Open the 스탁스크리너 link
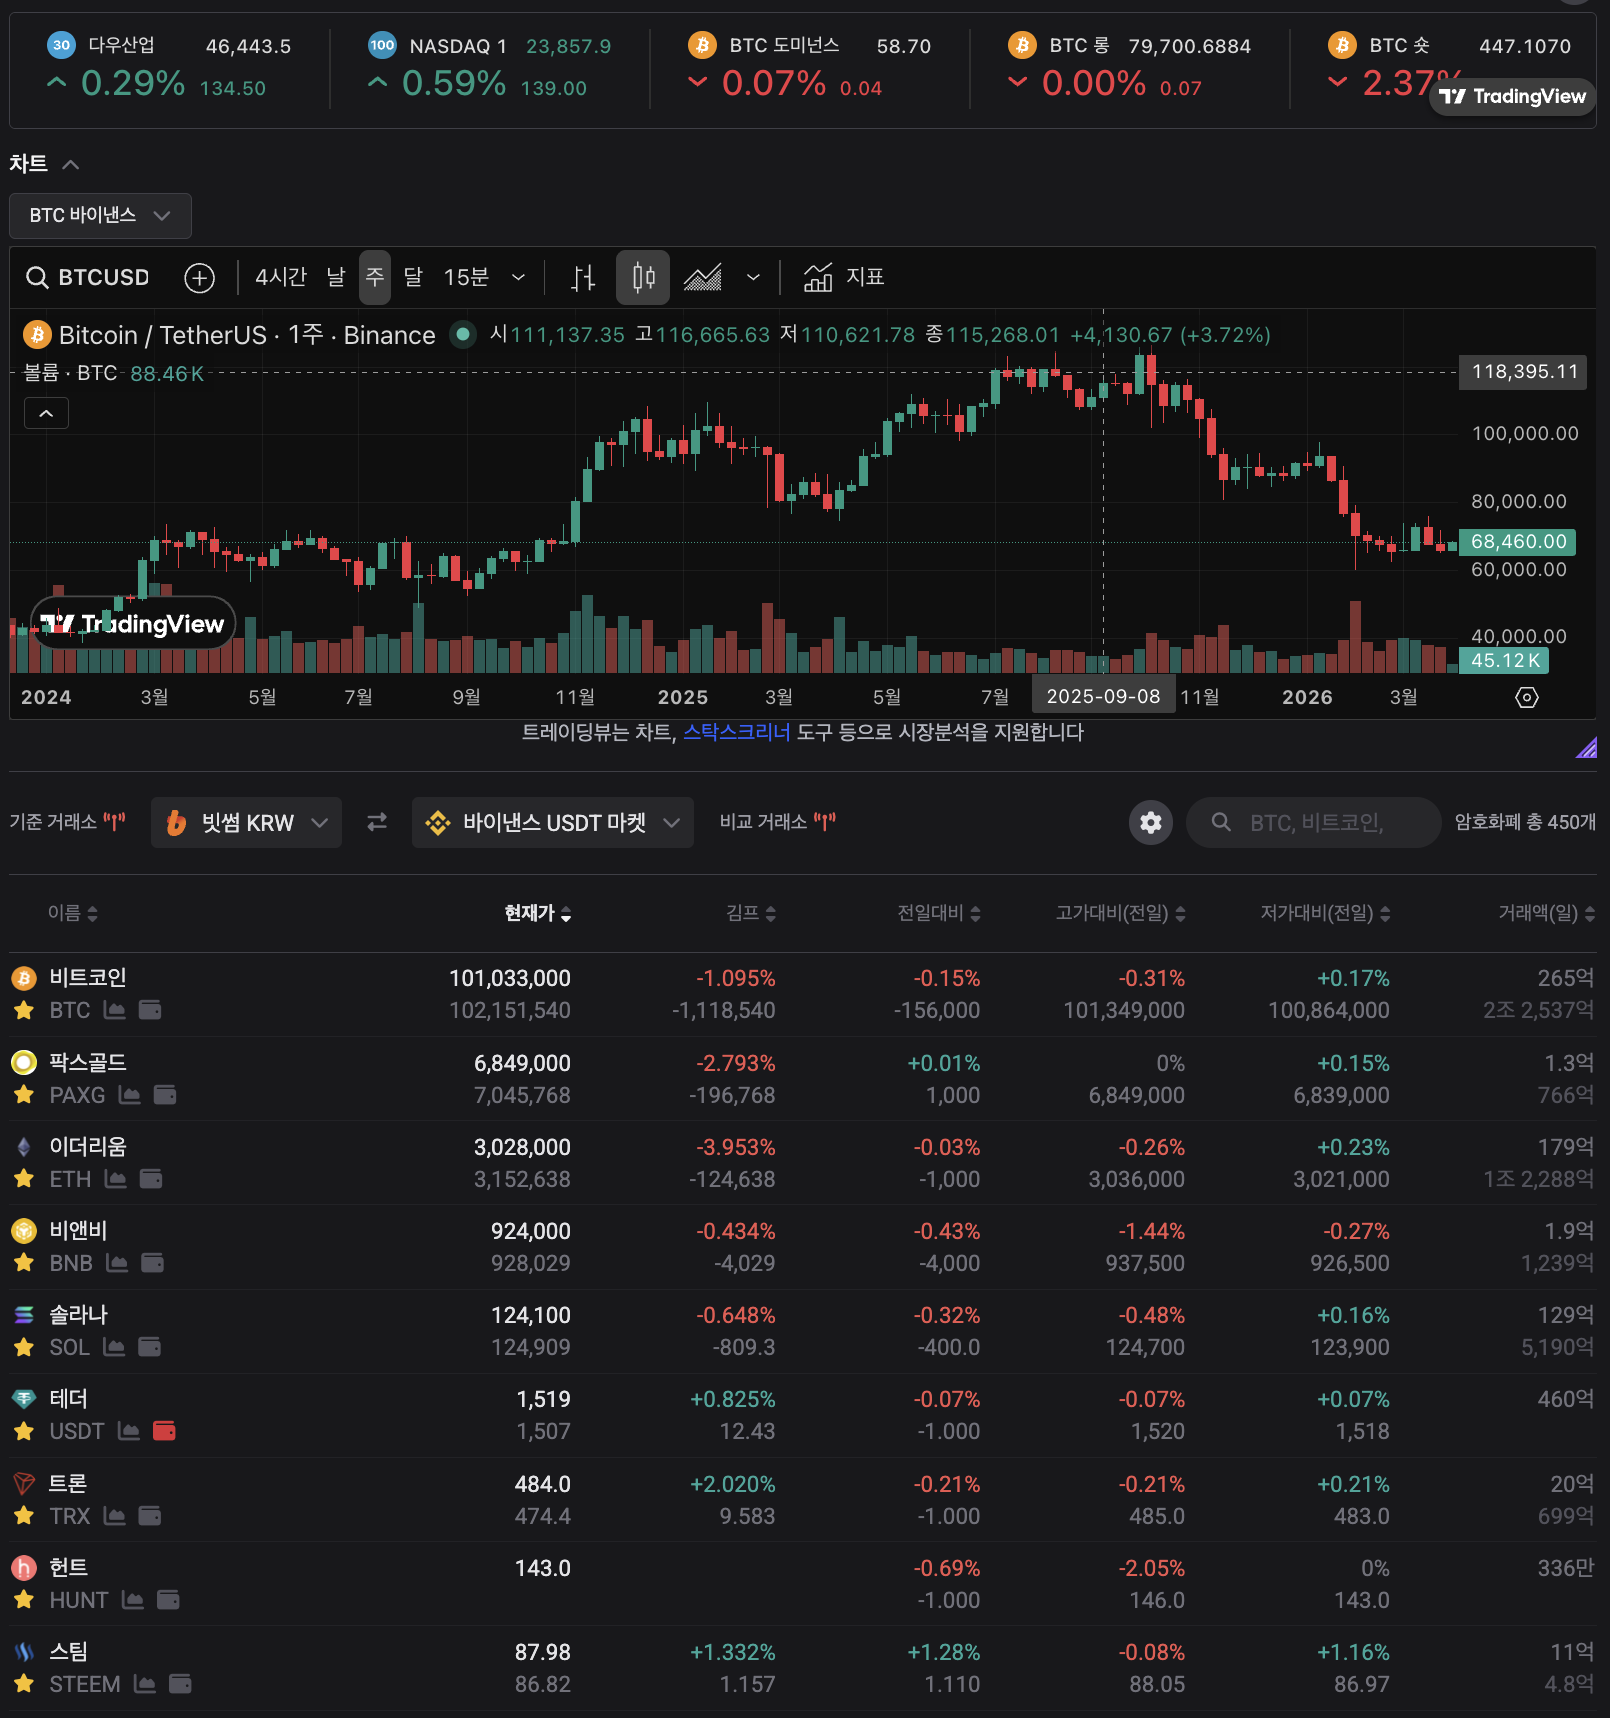 coord(736,732)
